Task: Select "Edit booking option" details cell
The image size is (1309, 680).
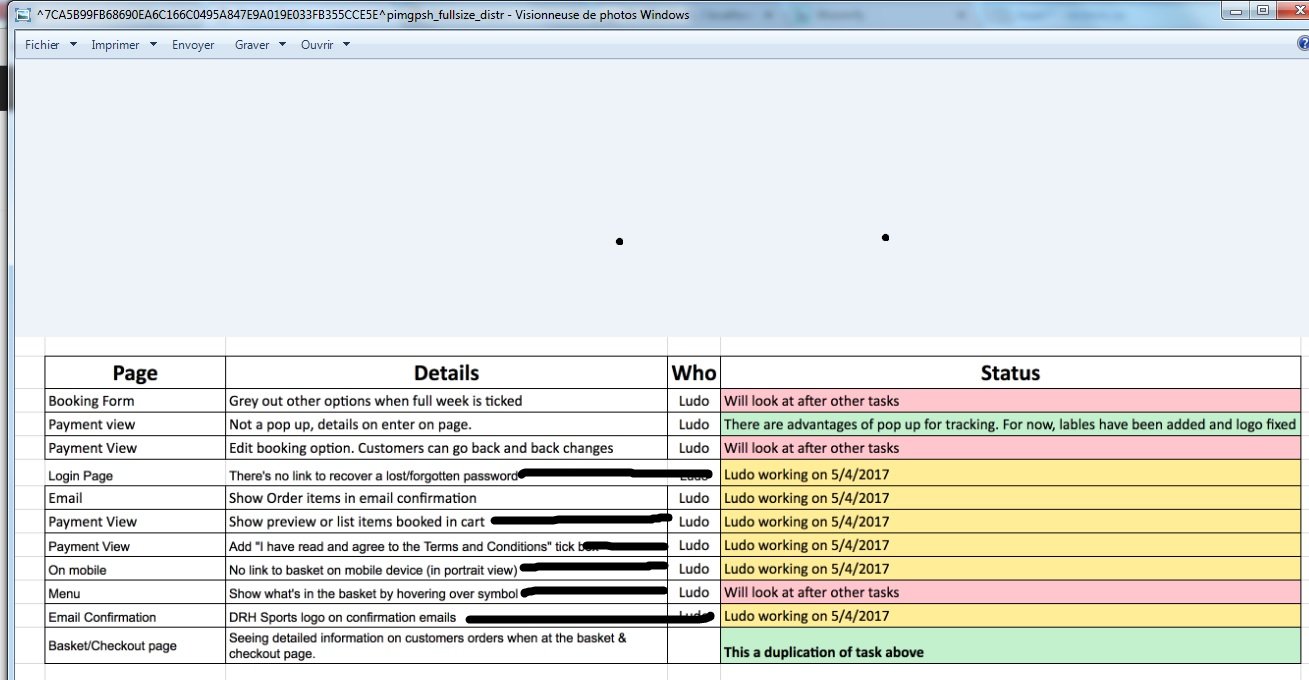Action: point(446,448)
